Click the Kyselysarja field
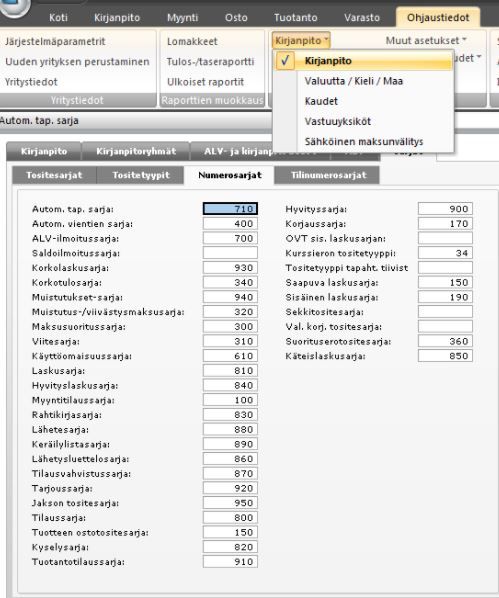Image resolution: width=499 pixels, height=598 pixels. pyautogui.click(x=230, y=547)
